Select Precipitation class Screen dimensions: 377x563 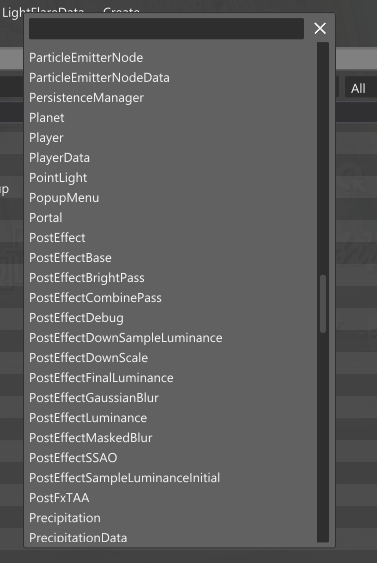(65, 518)
